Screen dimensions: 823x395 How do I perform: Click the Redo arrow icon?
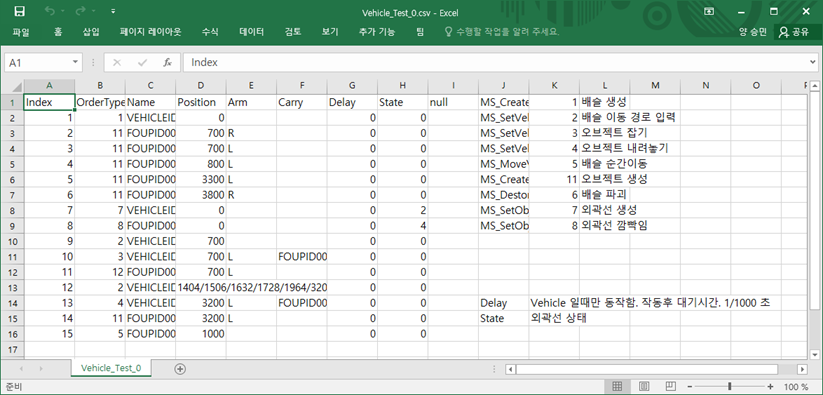tap(80, 11)
